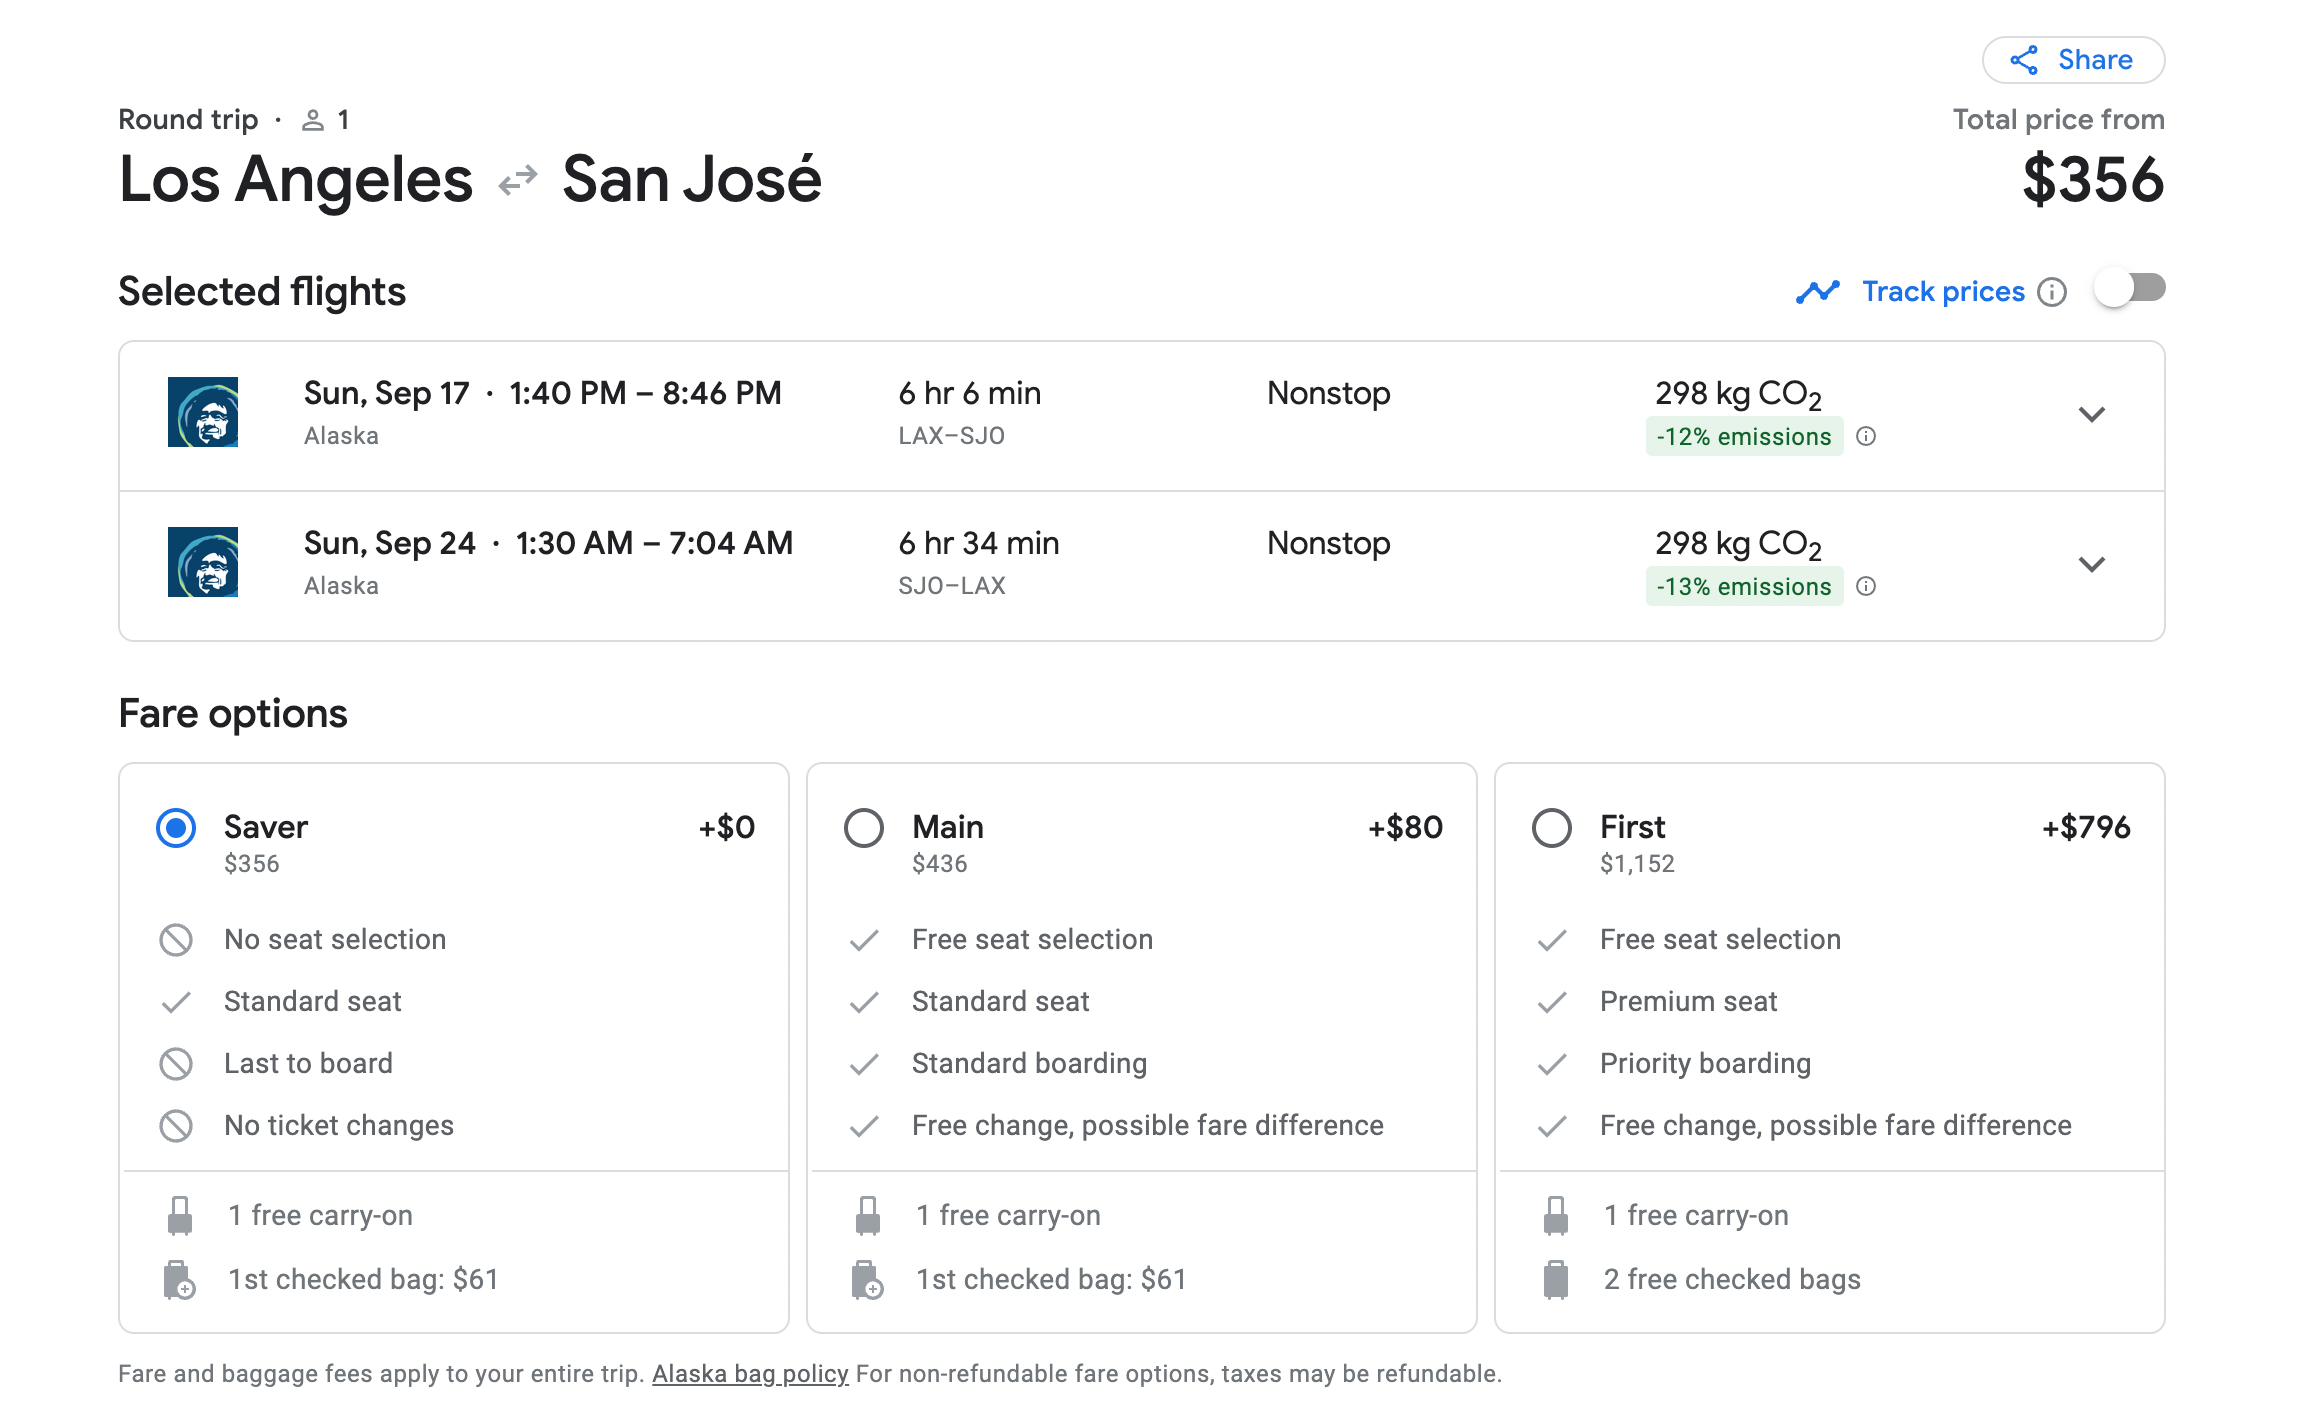The image size is (2324, 1412).
Task: Click the passenger count person icon
Action: [313, 121]
